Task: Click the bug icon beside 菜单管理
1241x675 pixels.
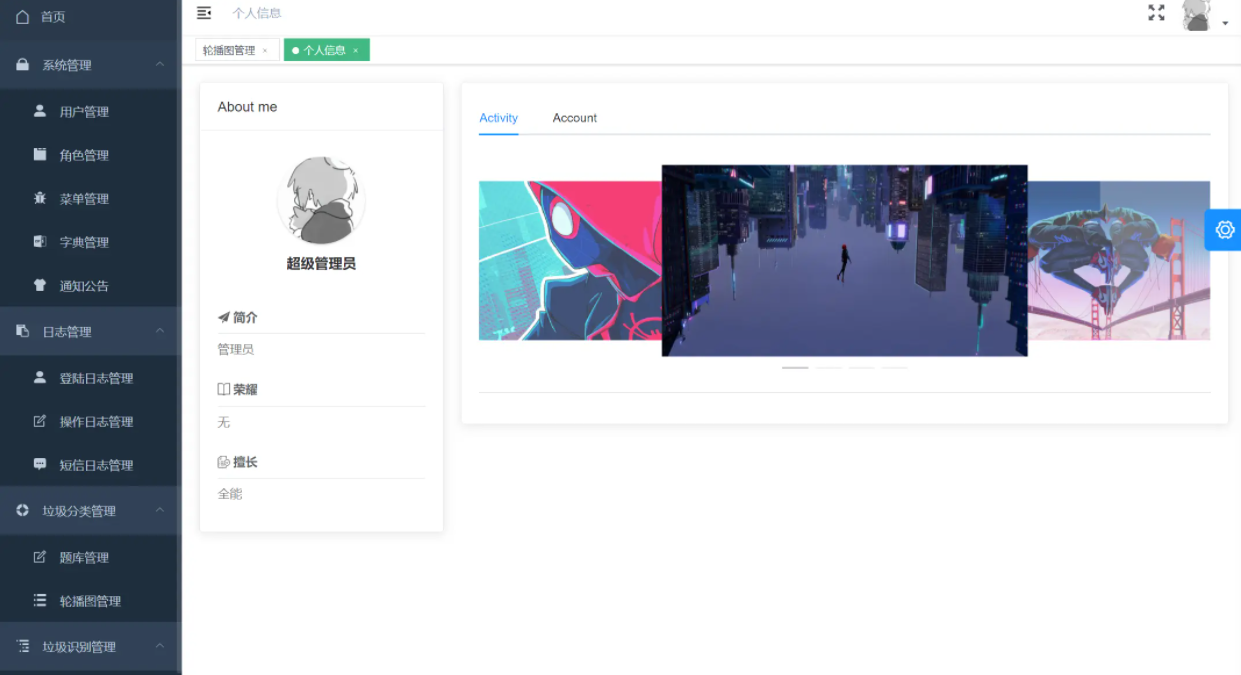Action: click(40, 198)
